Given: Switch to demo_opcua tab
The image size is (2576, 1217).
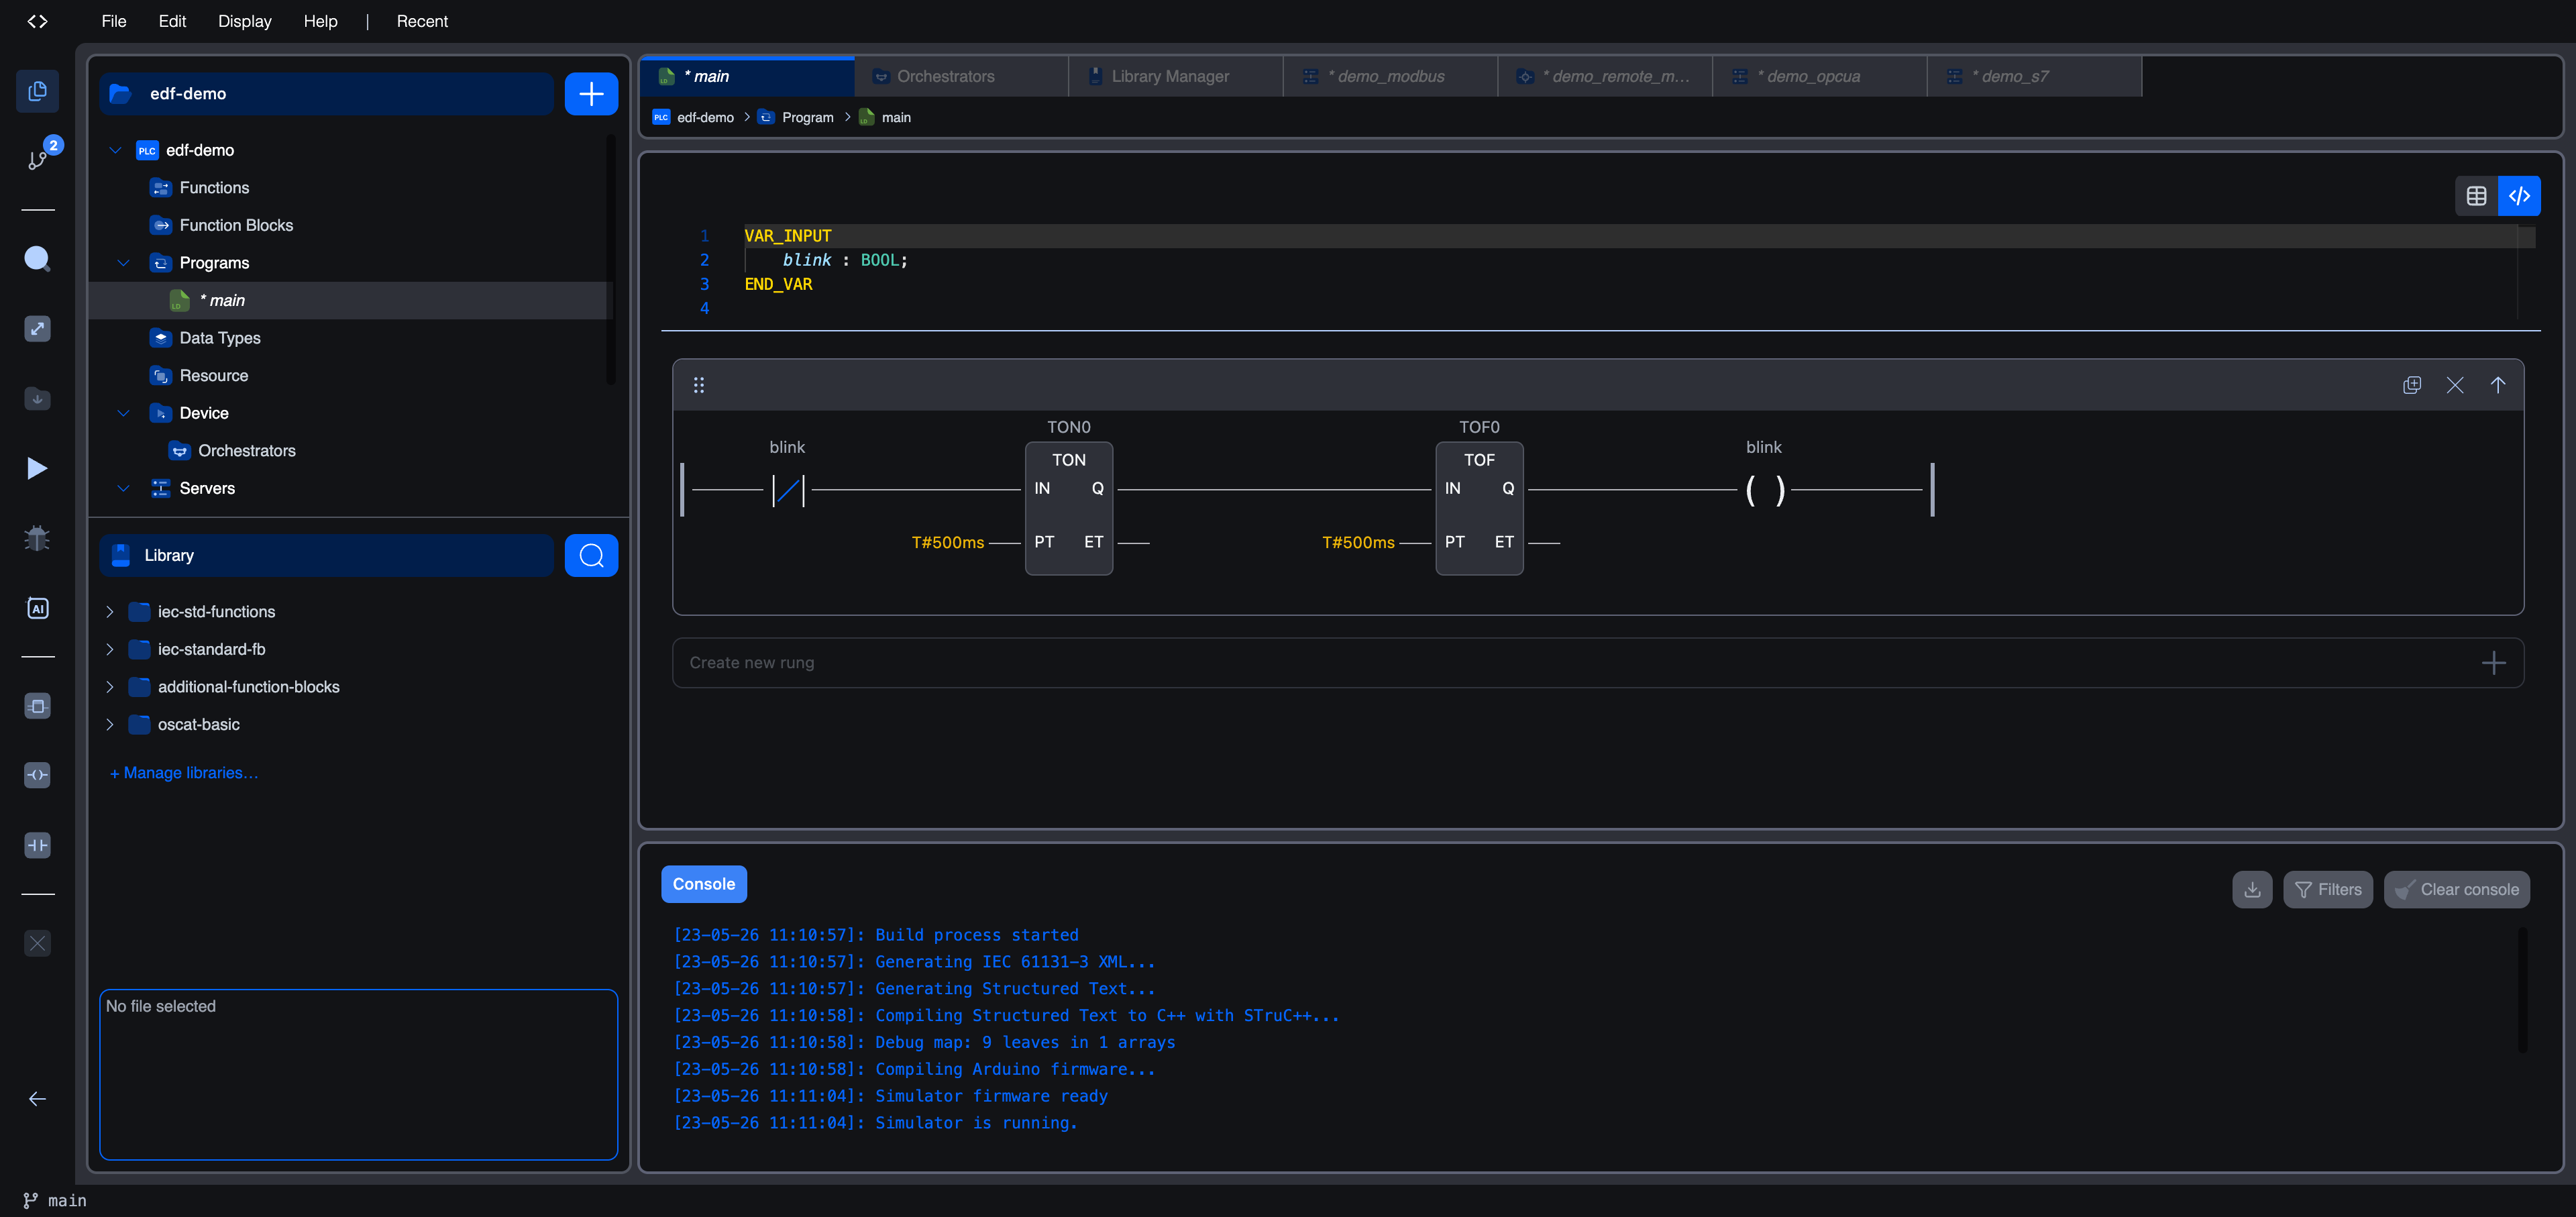Looking at the screenshot, I should coord(1820,76).
